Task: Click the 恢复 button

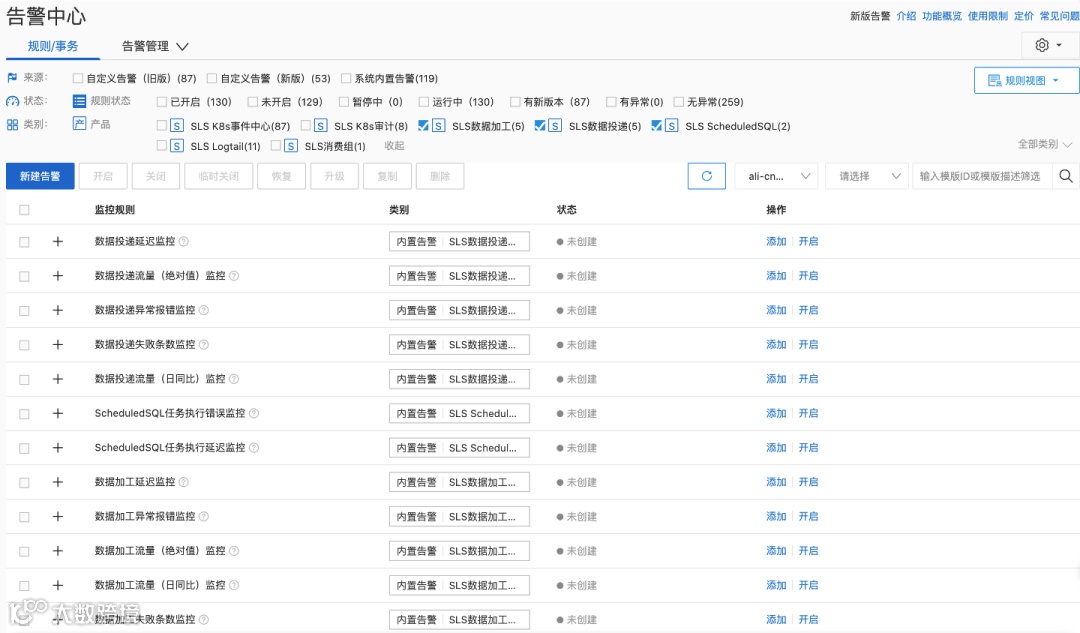Action: coord(282,176)
